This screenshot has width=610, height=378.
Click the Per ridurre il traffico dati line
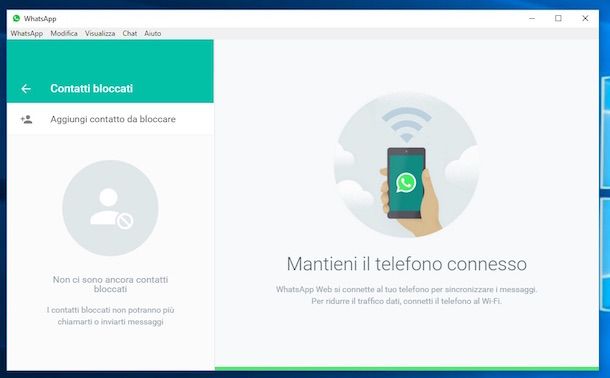coord(407,301)
